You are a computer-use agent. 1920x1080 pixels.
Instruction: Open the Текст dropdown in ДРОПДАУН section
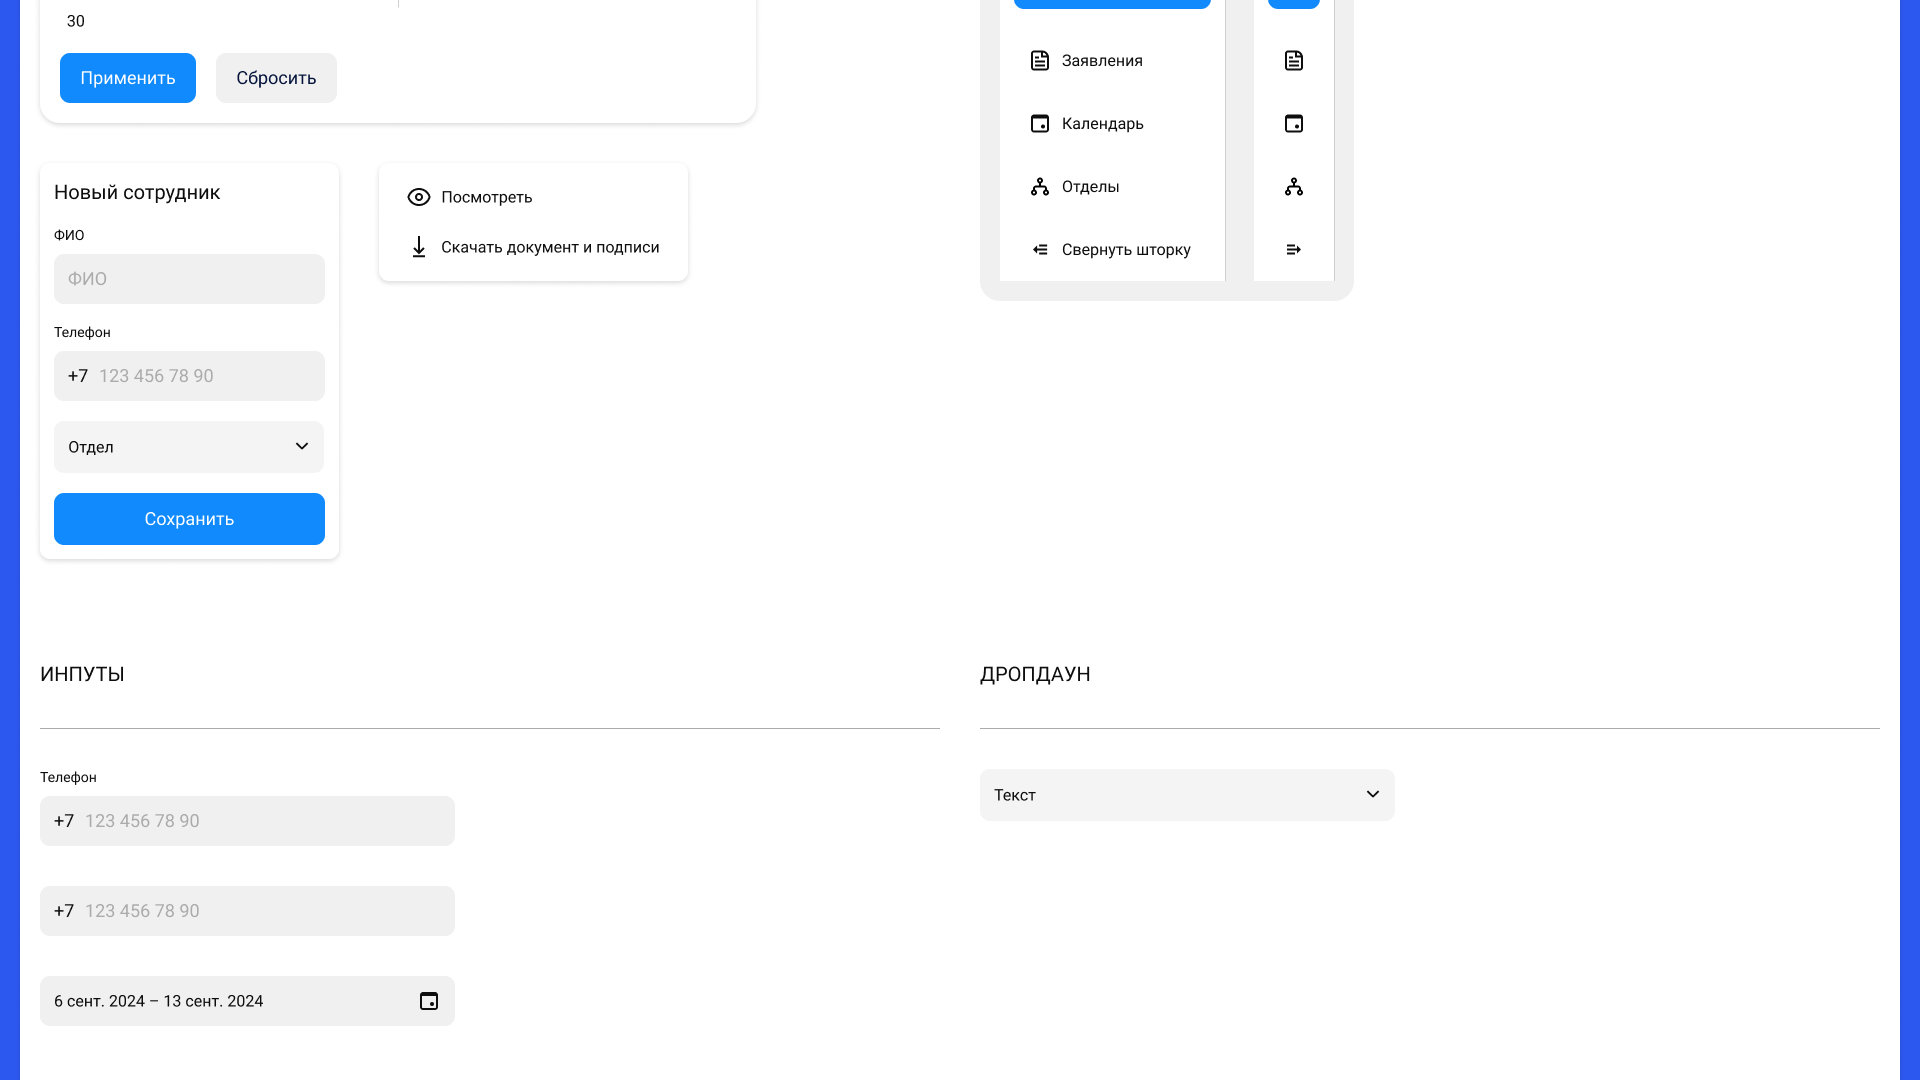click(1186, 794)
